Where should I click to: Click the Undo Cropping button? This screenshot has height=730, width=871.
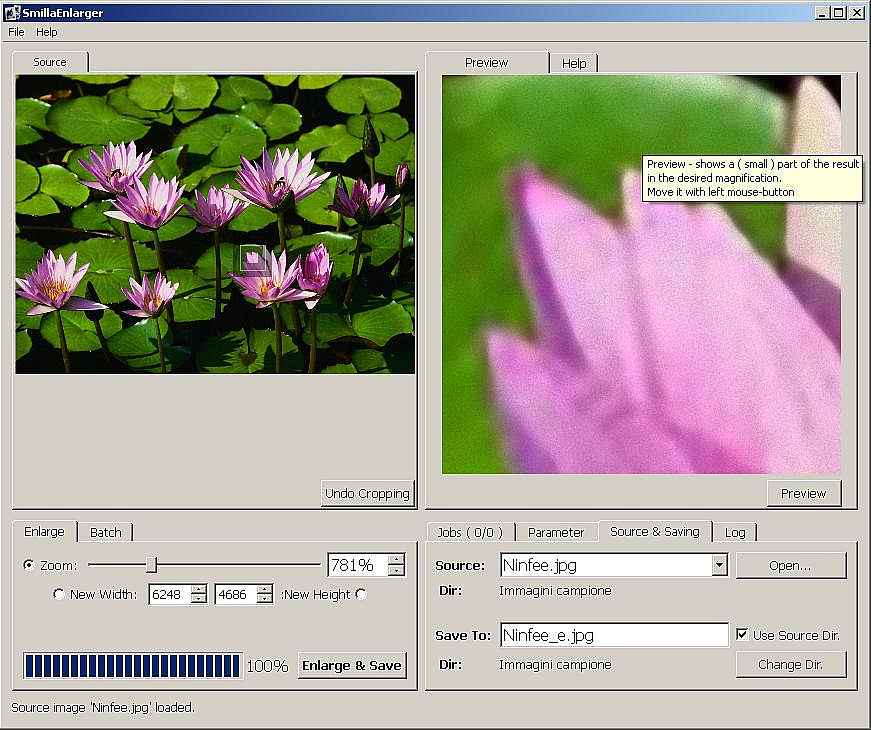pos(367,493)
